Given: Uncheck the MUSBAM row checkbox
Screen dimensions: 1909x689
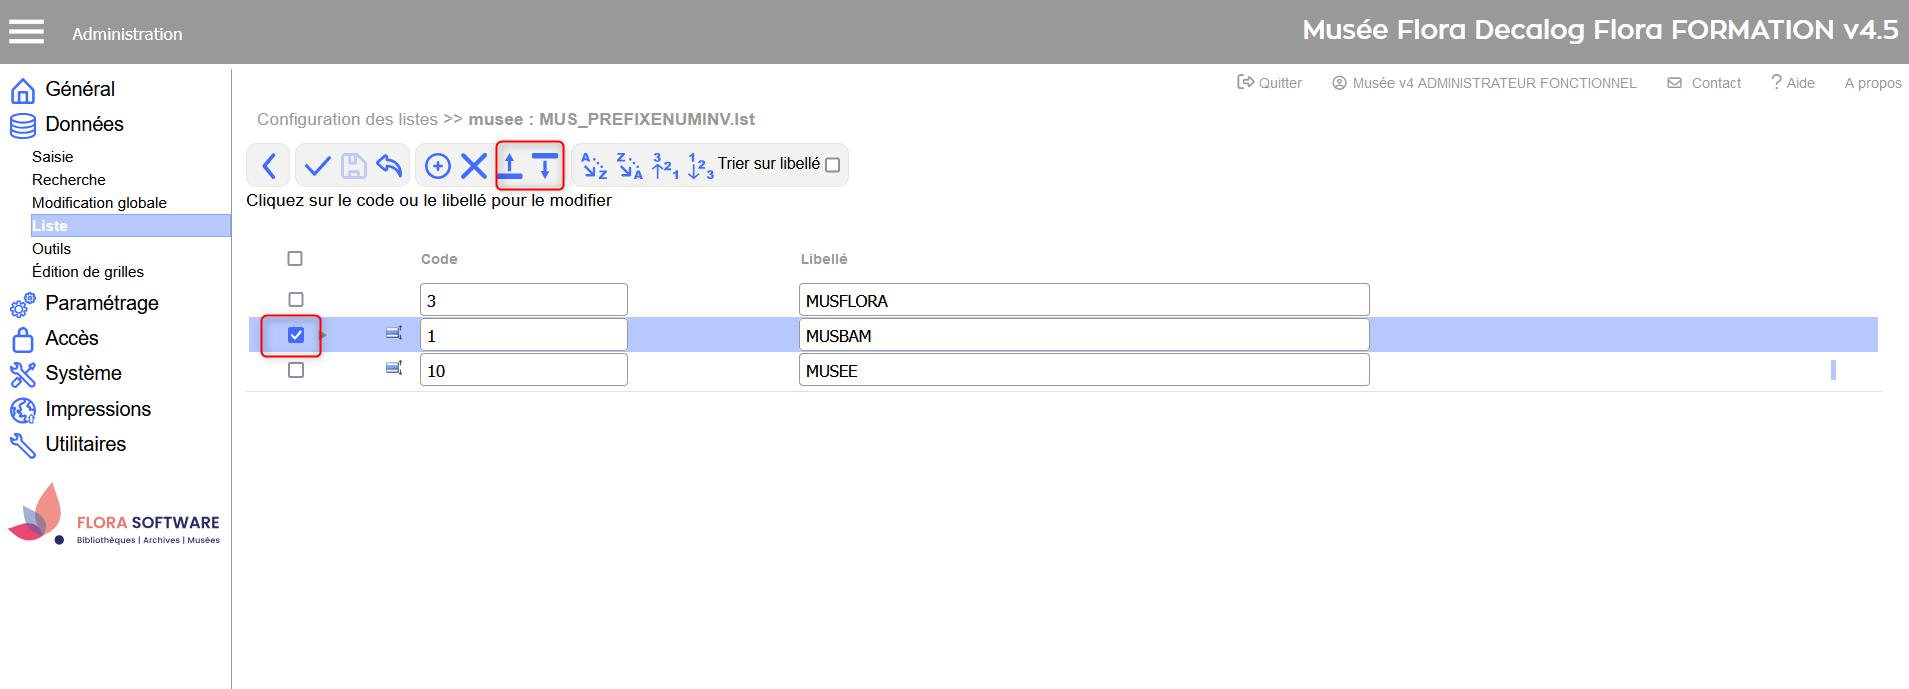Looking at the screenshot, I should [x=296, y=335].
